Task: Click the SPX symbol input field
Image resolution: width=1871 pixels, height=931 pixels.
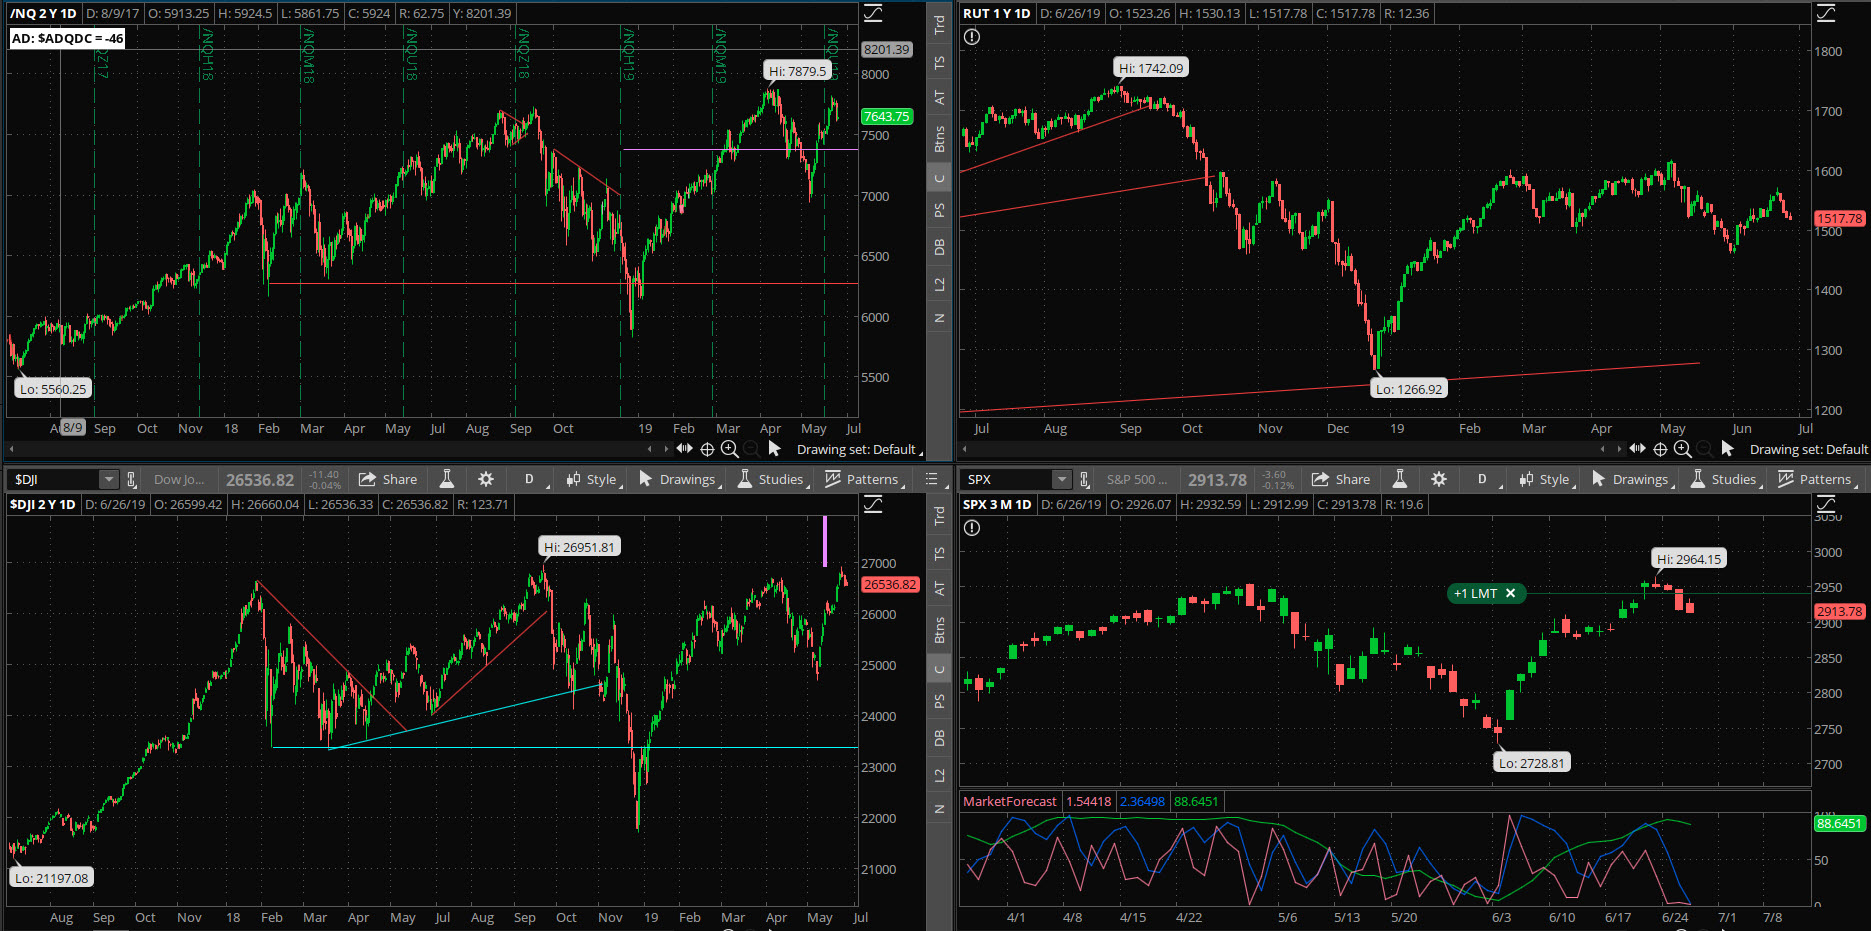Action: 1008,479
